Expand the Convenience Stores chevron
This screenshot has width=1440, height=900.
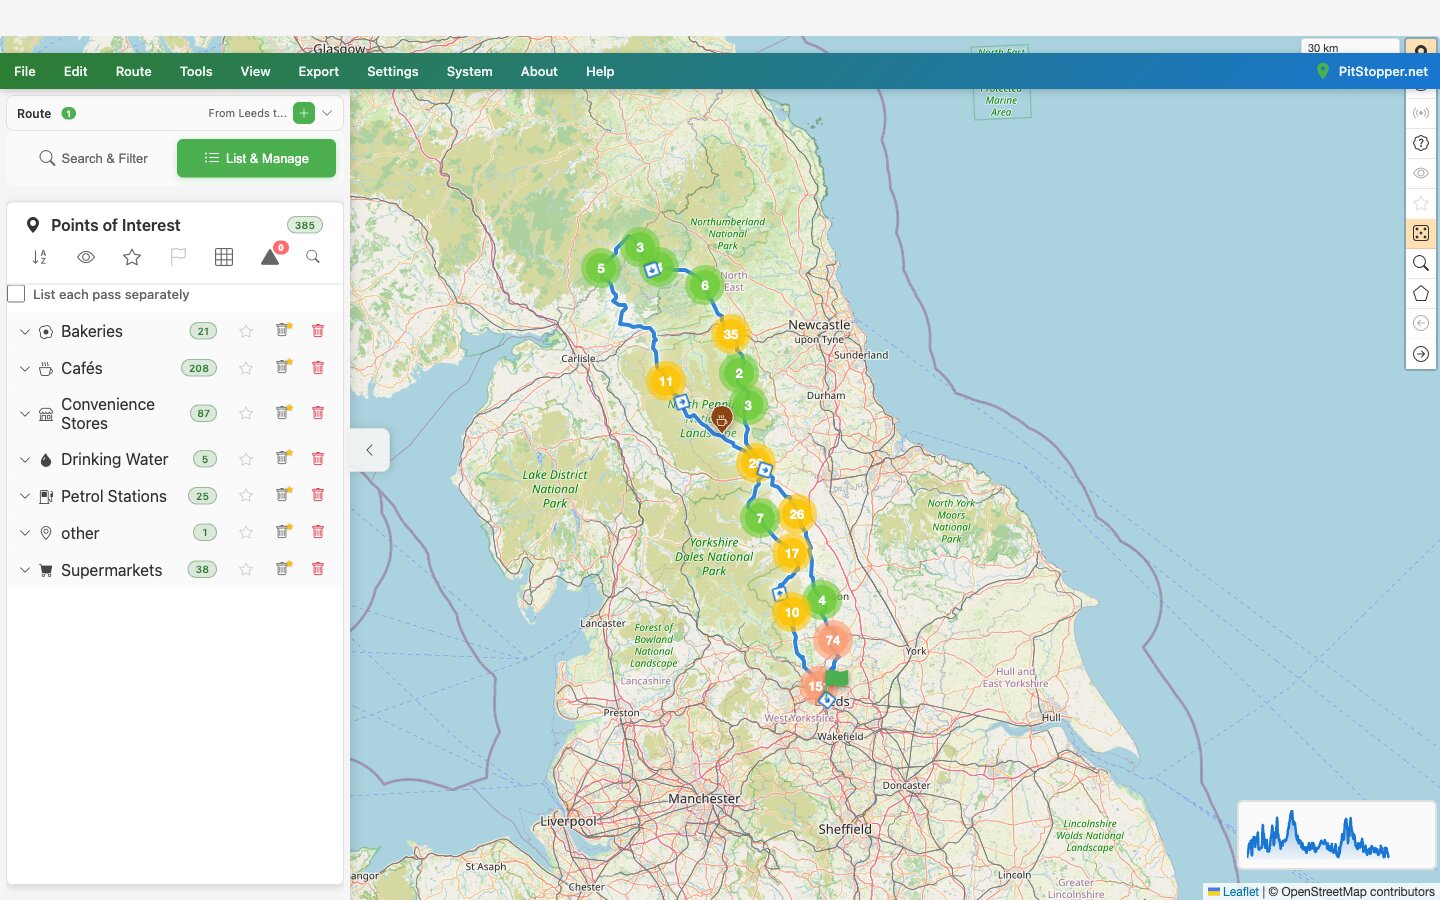[25, 413]
